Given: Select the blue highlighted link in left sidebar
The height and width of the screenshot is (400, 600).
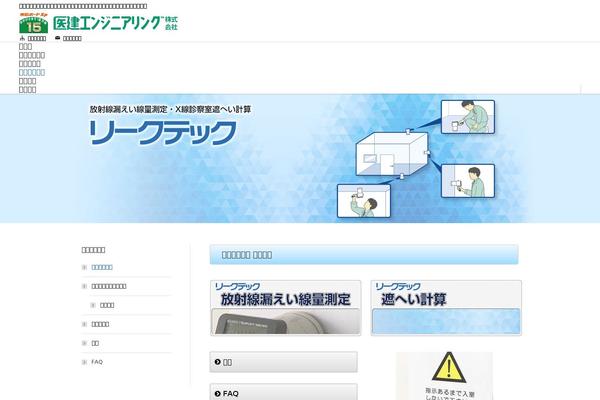Looking at the screenshot, I should 102,267.
